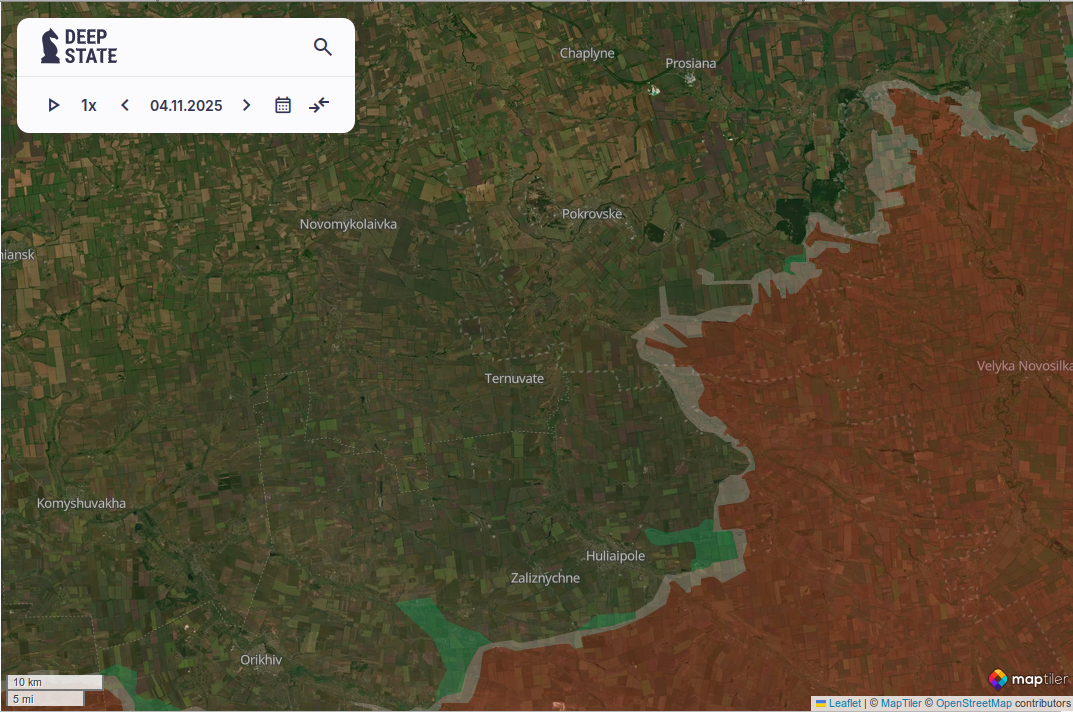Open the map search magnifier
The width and height of the screenshot is (1073, 712).
click(x=322, y=47)
